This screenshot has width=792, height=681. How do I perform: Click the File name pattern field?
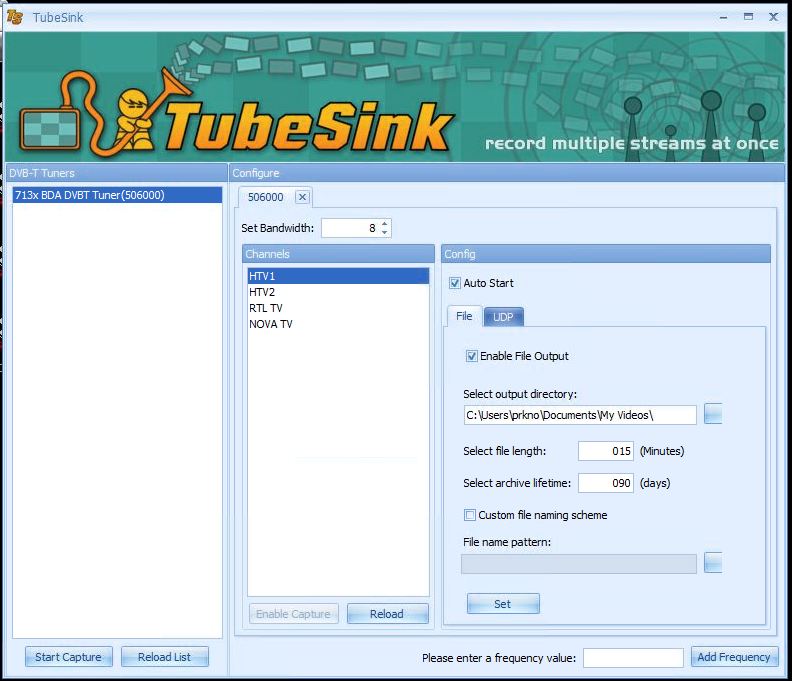(x=579, y=564)
